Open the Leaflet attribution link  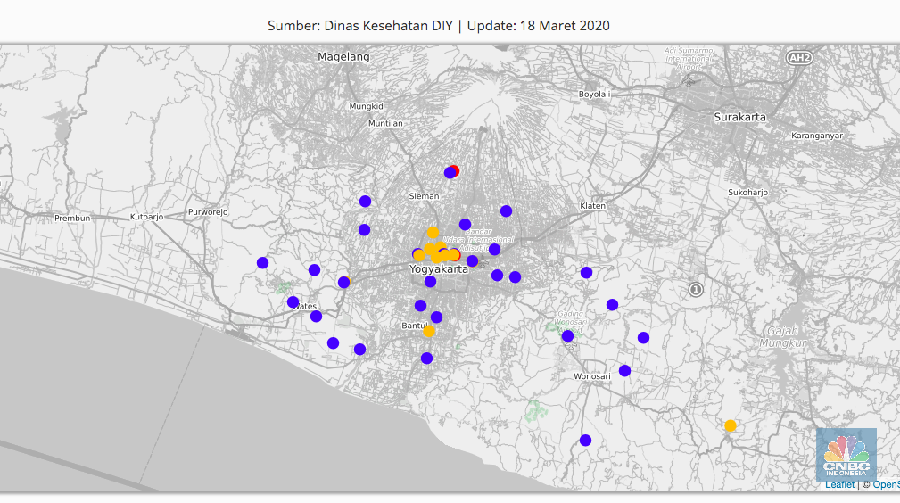[839, 485]
